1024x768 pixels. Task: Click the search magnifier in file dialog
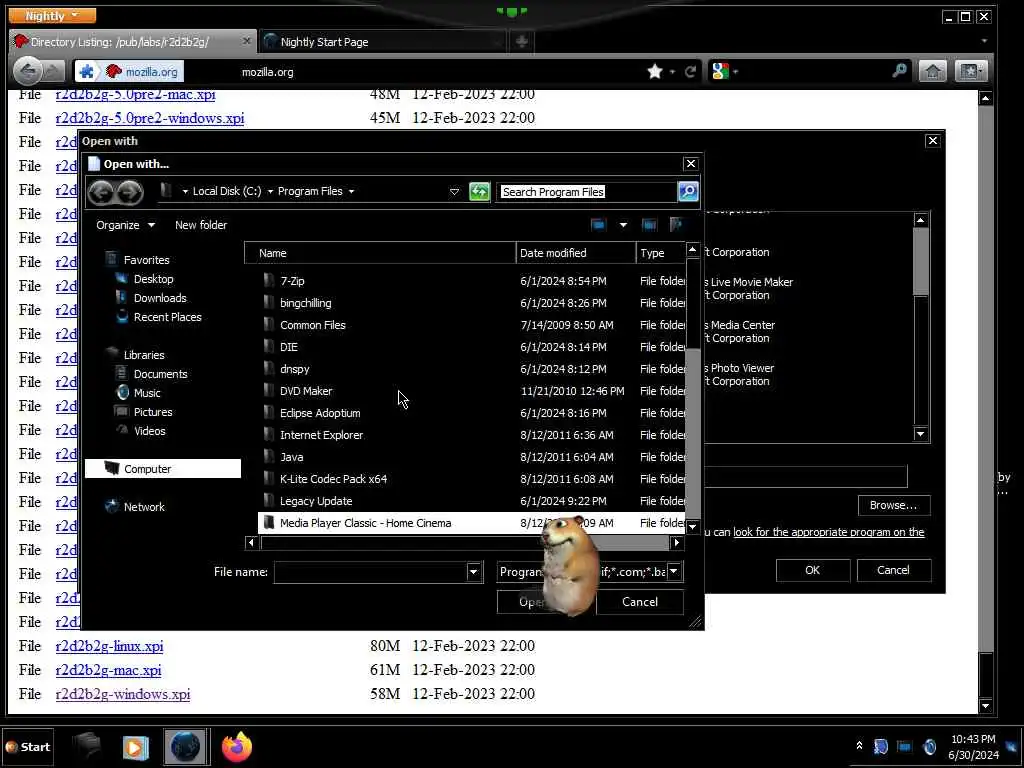(x=688, y=191)
